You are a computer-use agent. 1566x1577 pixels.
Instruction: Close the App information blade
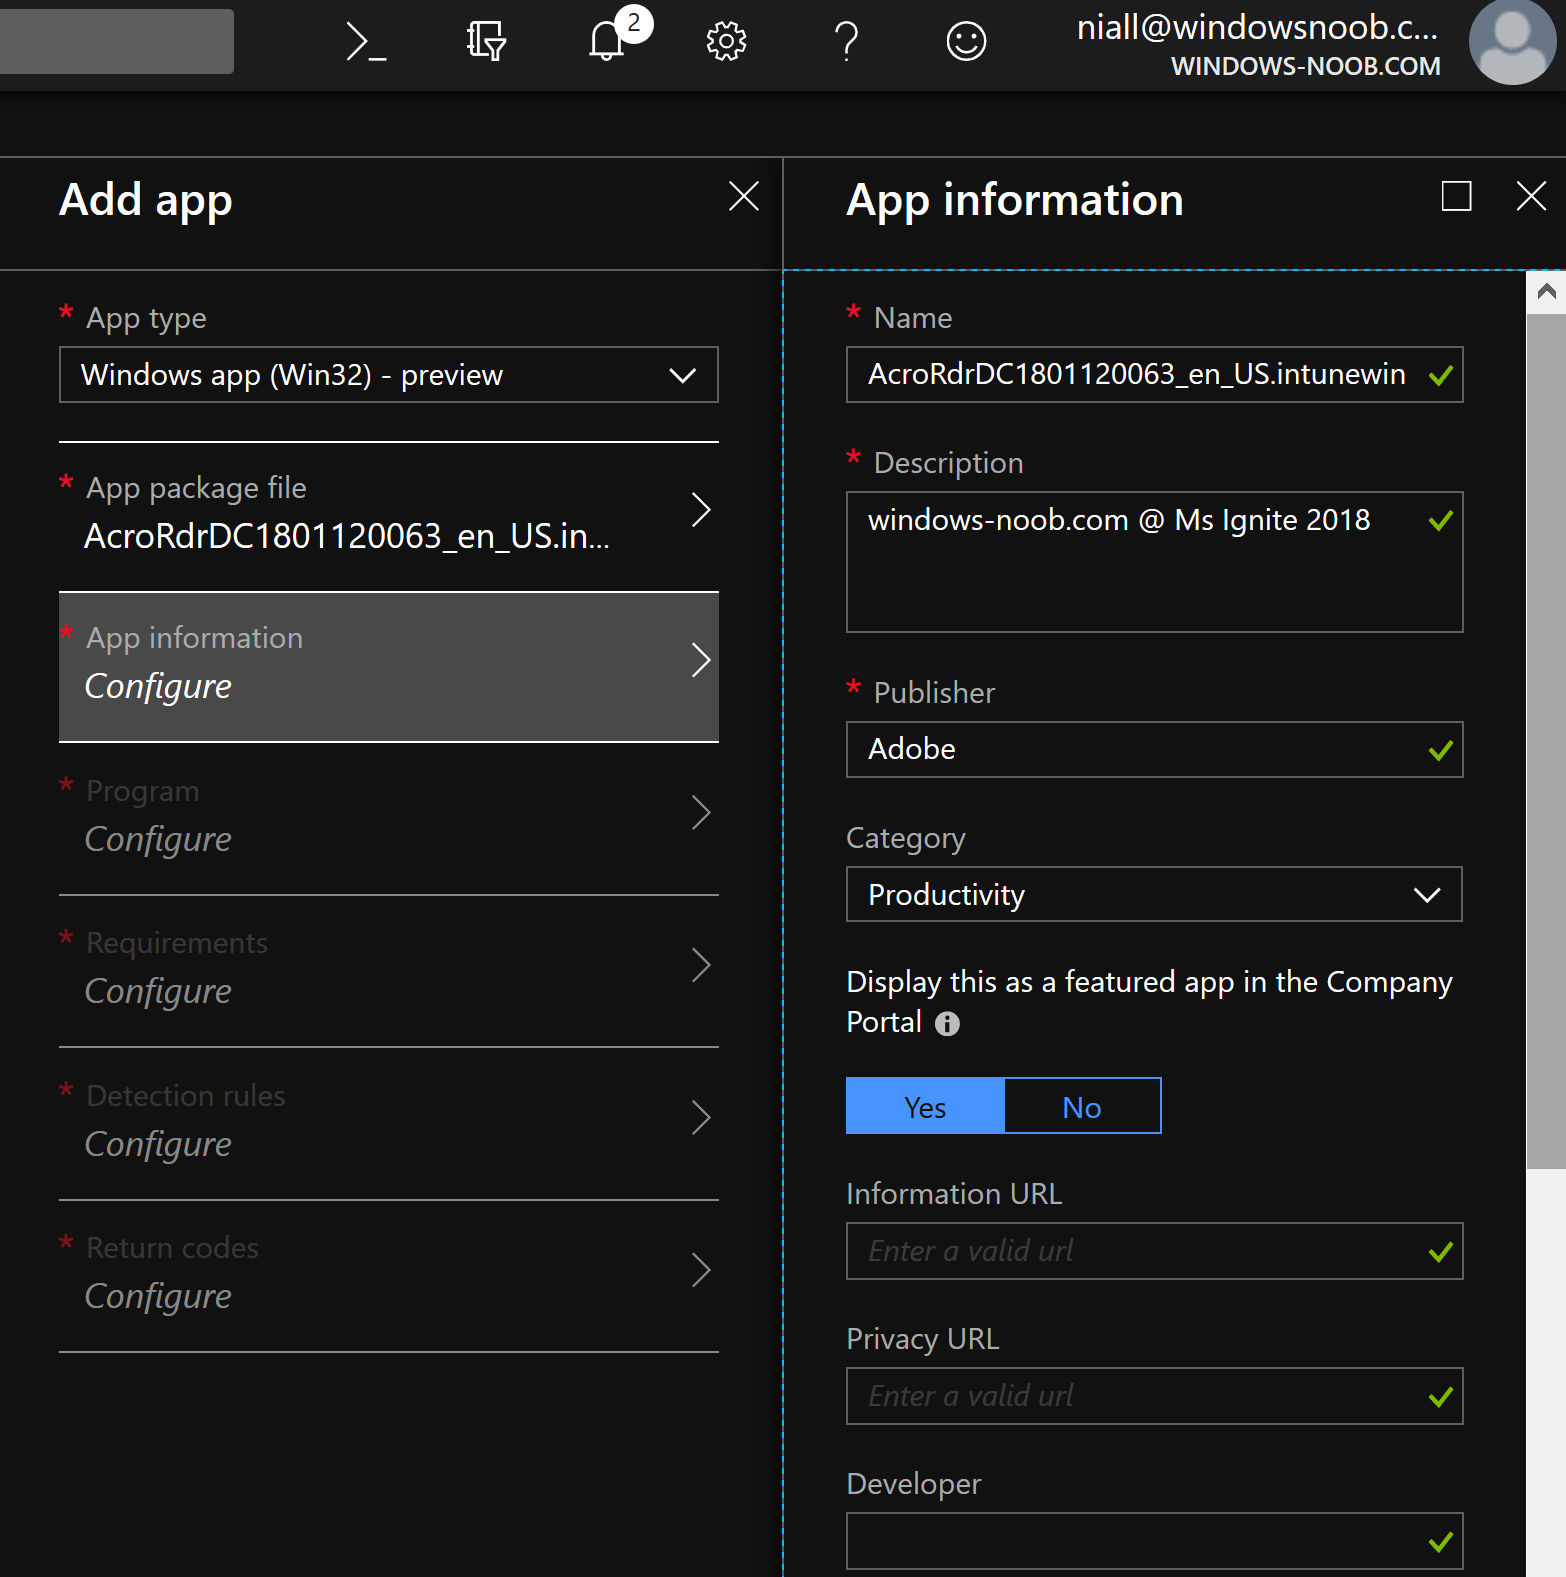point(1531,196)
